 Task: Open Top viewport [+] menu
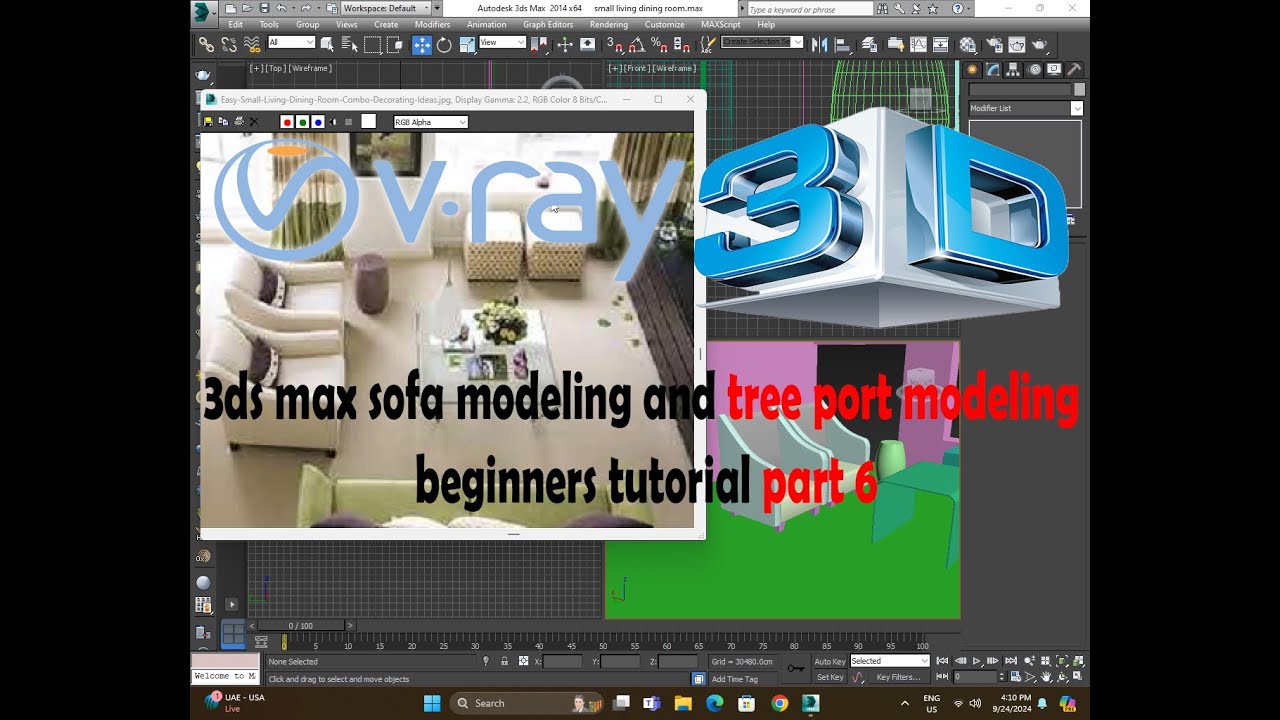(257, 68)
